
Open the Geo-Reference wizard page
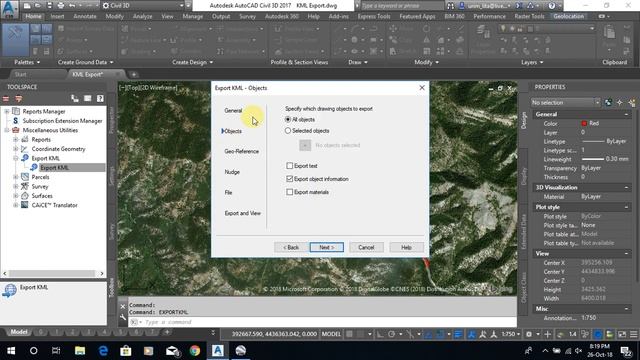[242, 151]
